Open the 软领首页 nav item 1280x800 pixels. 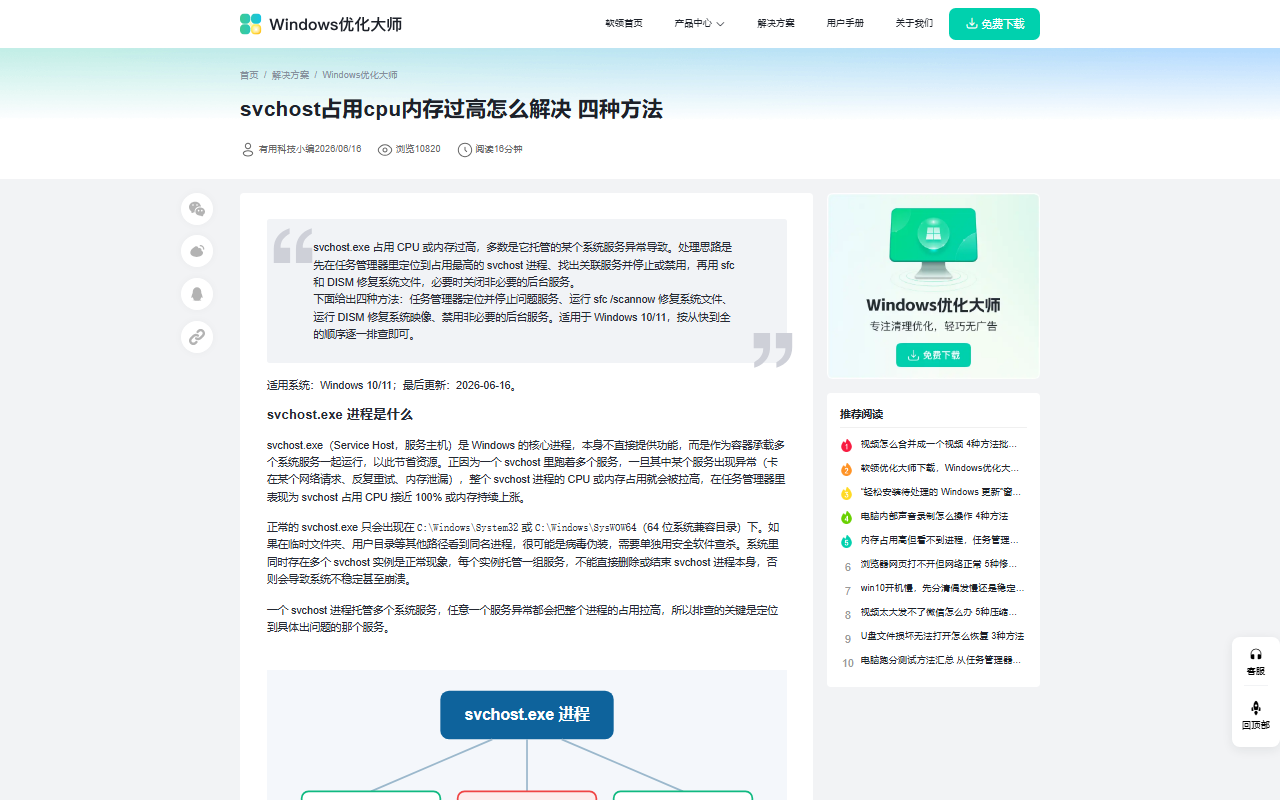pyautogui.click(x=624, y=23)
